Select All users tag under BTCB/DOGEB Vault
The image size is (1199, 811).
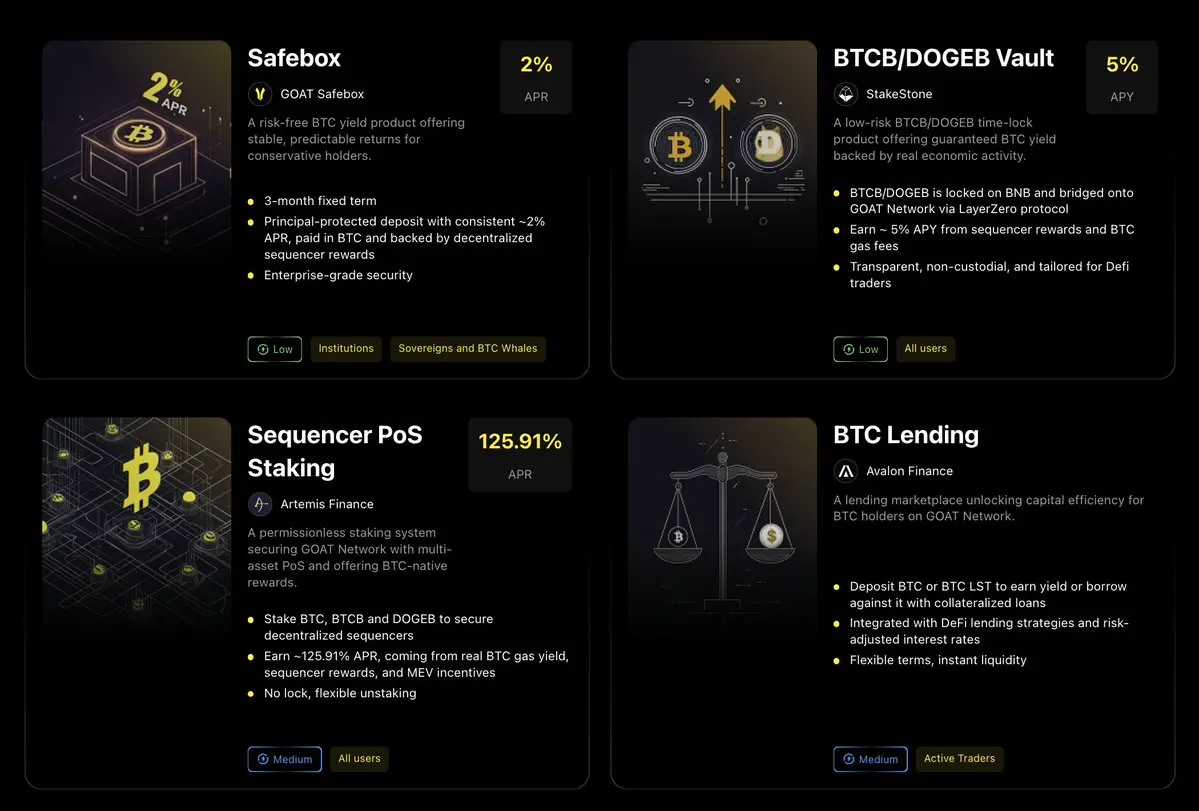point(925,349)
